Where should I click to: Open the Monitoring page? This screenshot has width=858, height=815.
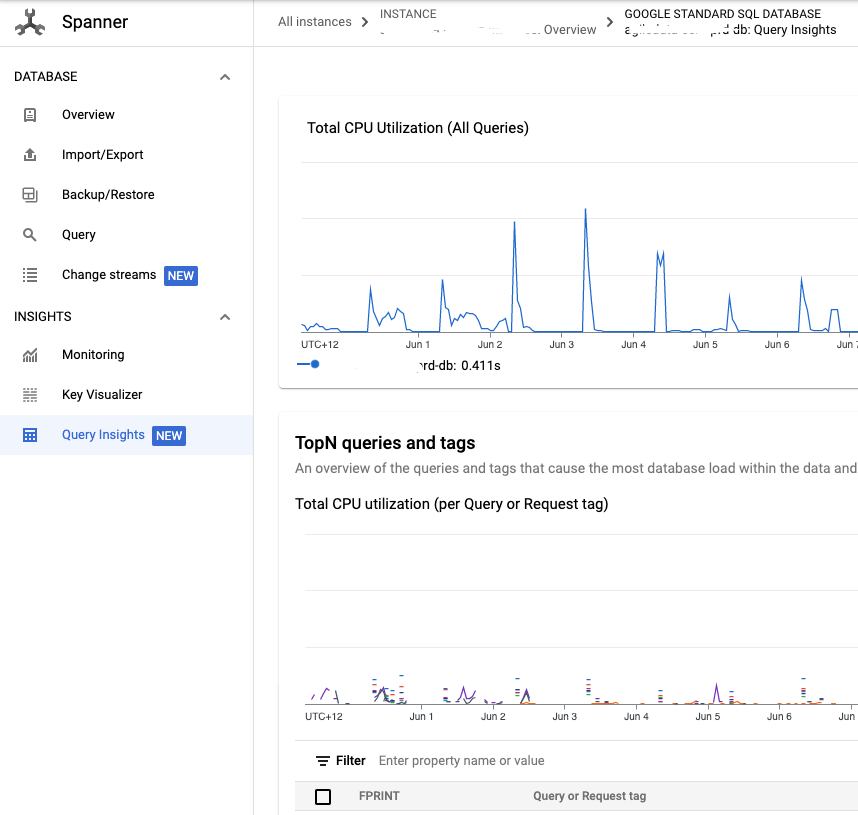point(93,355)
